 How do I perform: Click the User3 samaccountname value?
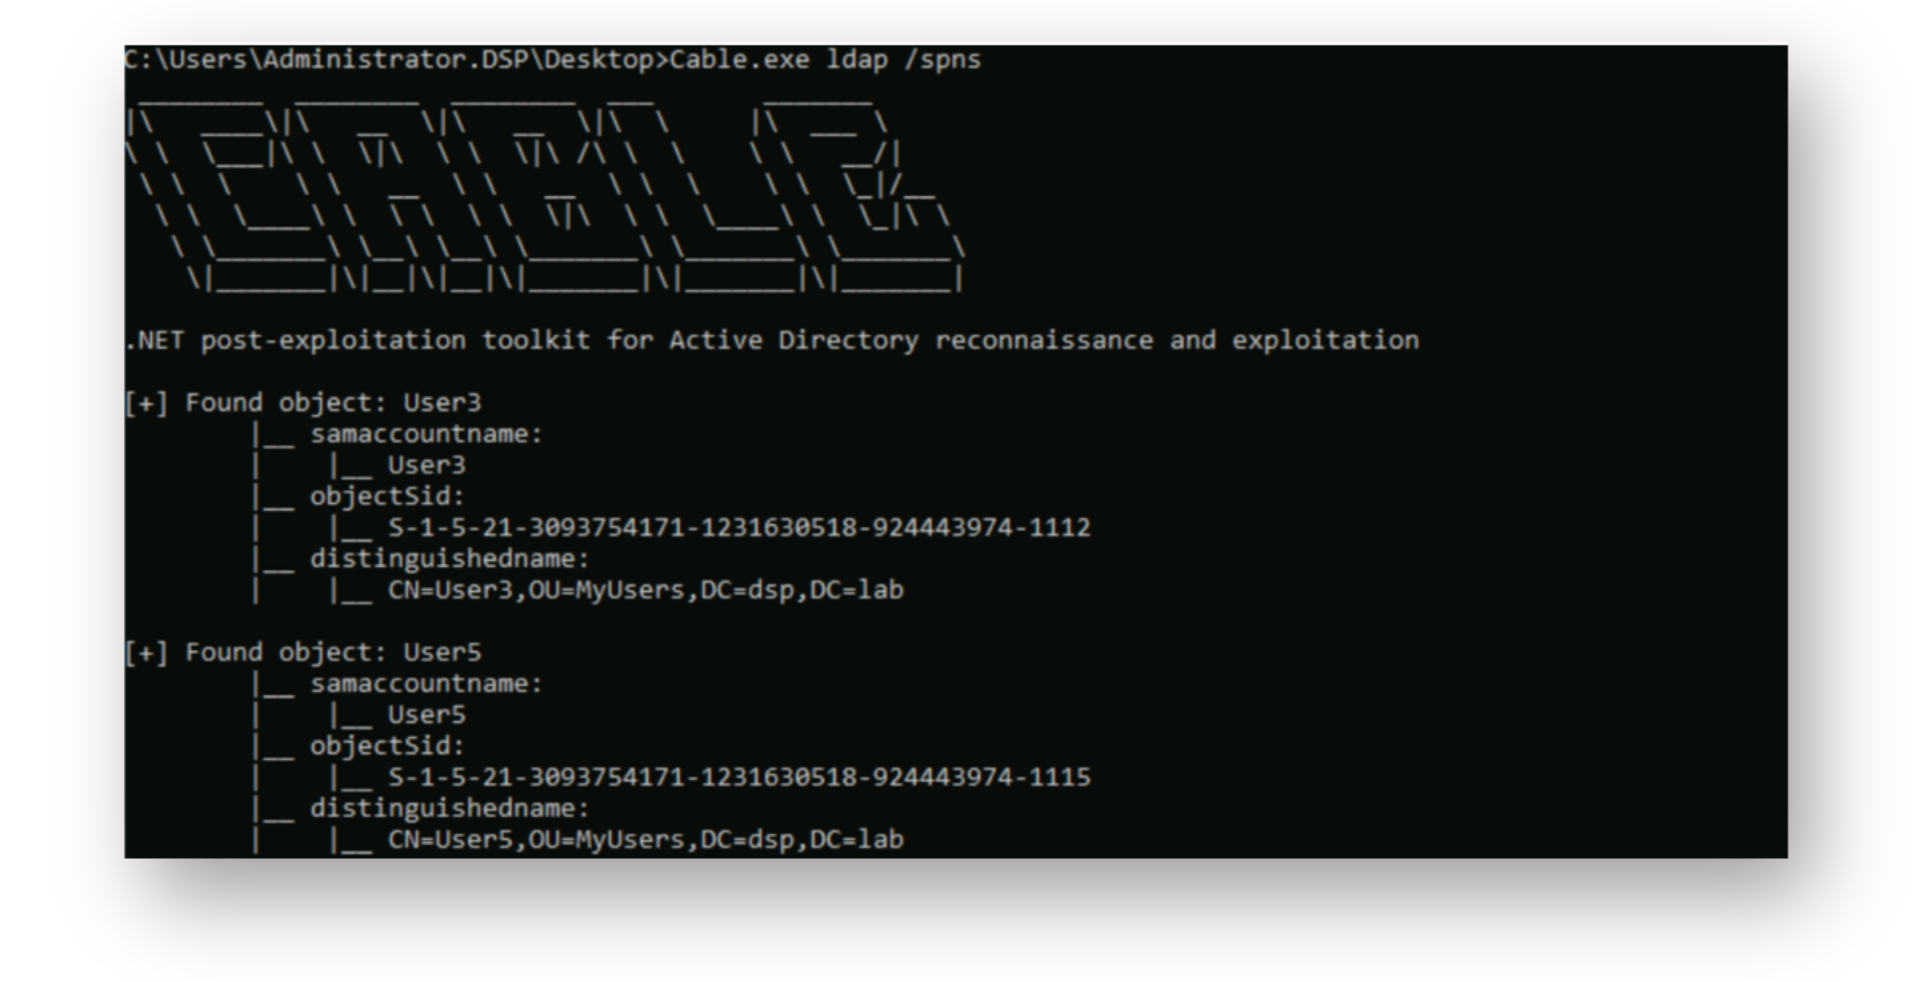click(427, 465)
